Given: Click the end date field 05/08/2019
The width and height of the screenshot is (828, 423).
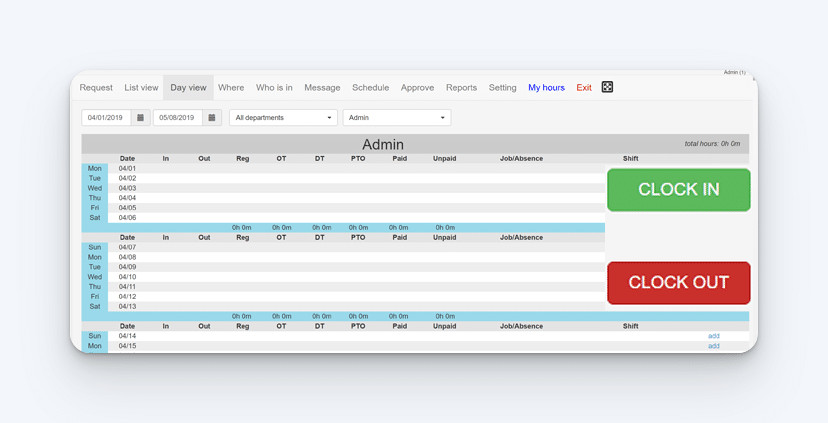Looking at the screenshot, I should [178, 118].
